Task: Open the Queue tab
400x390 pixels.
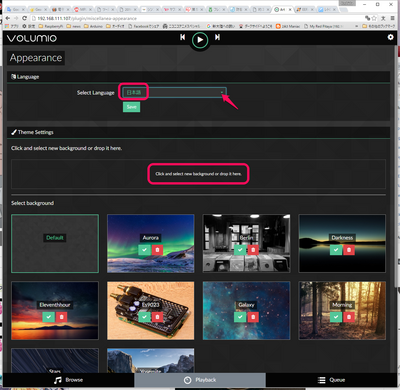Action: 331,380
